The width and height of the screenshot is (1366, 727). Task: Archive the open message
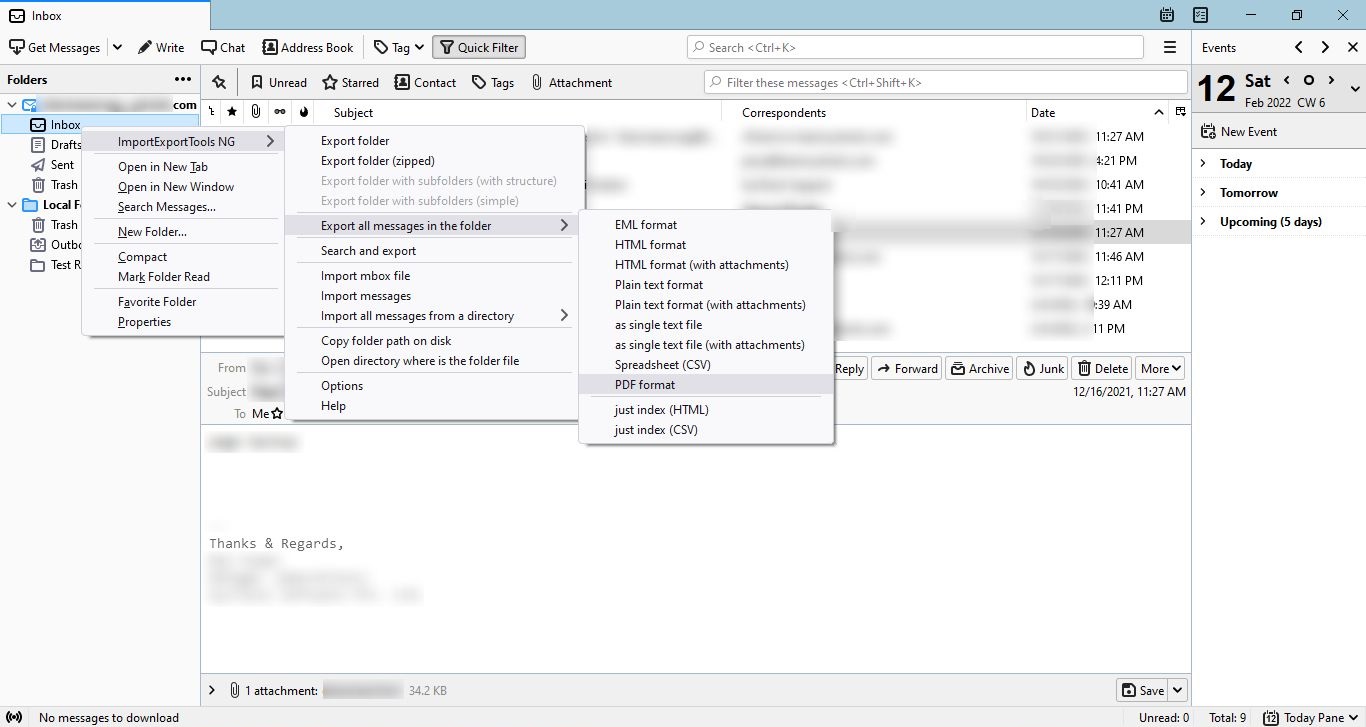[x=979, y=368]
